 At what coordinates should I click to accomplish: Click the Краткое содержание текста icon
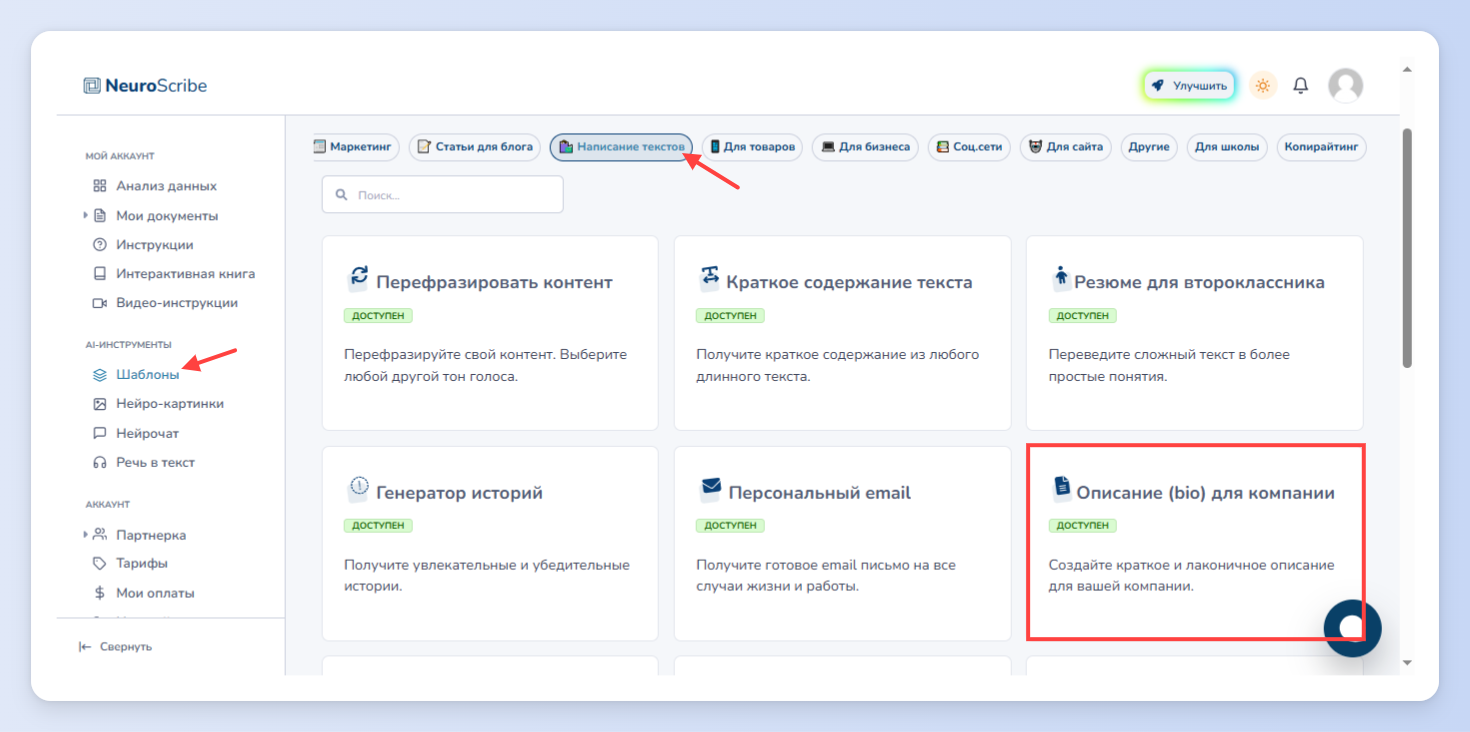[710, 278]
